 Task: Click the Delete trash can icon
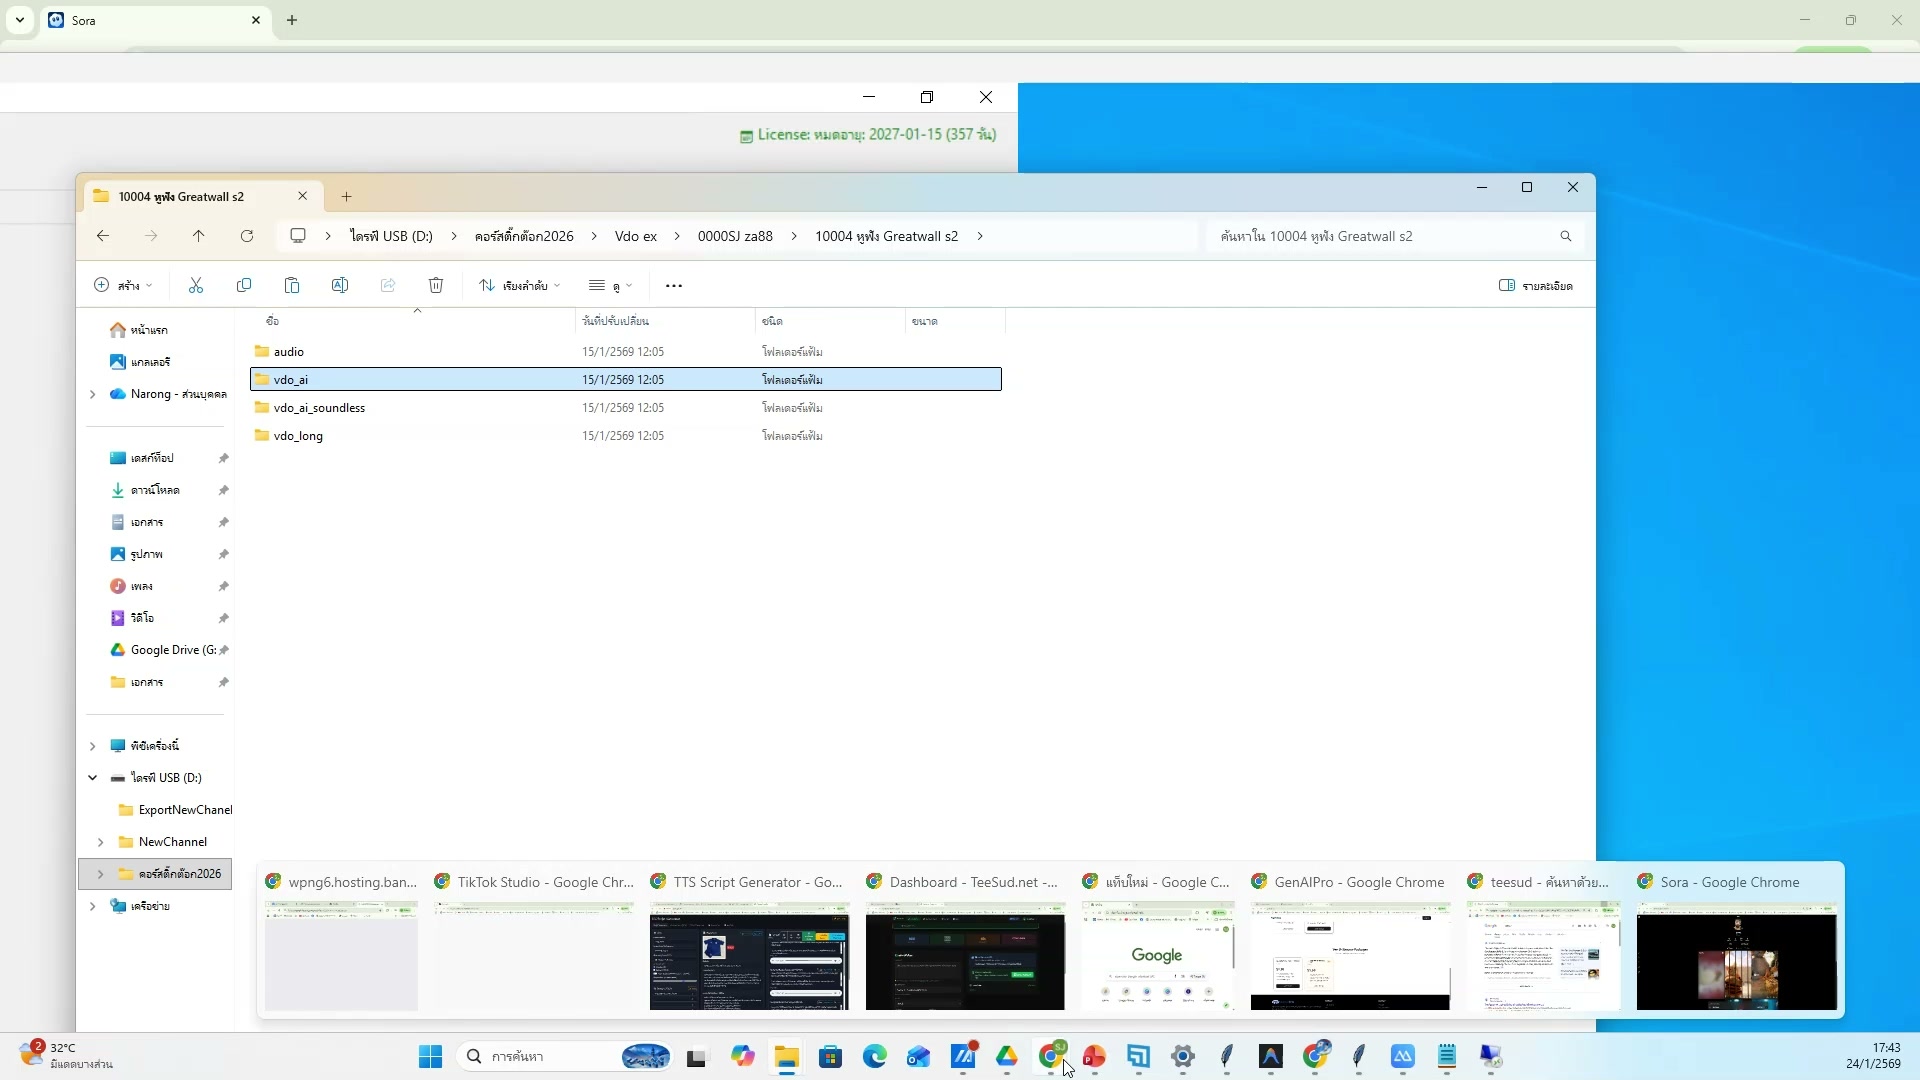436,286
